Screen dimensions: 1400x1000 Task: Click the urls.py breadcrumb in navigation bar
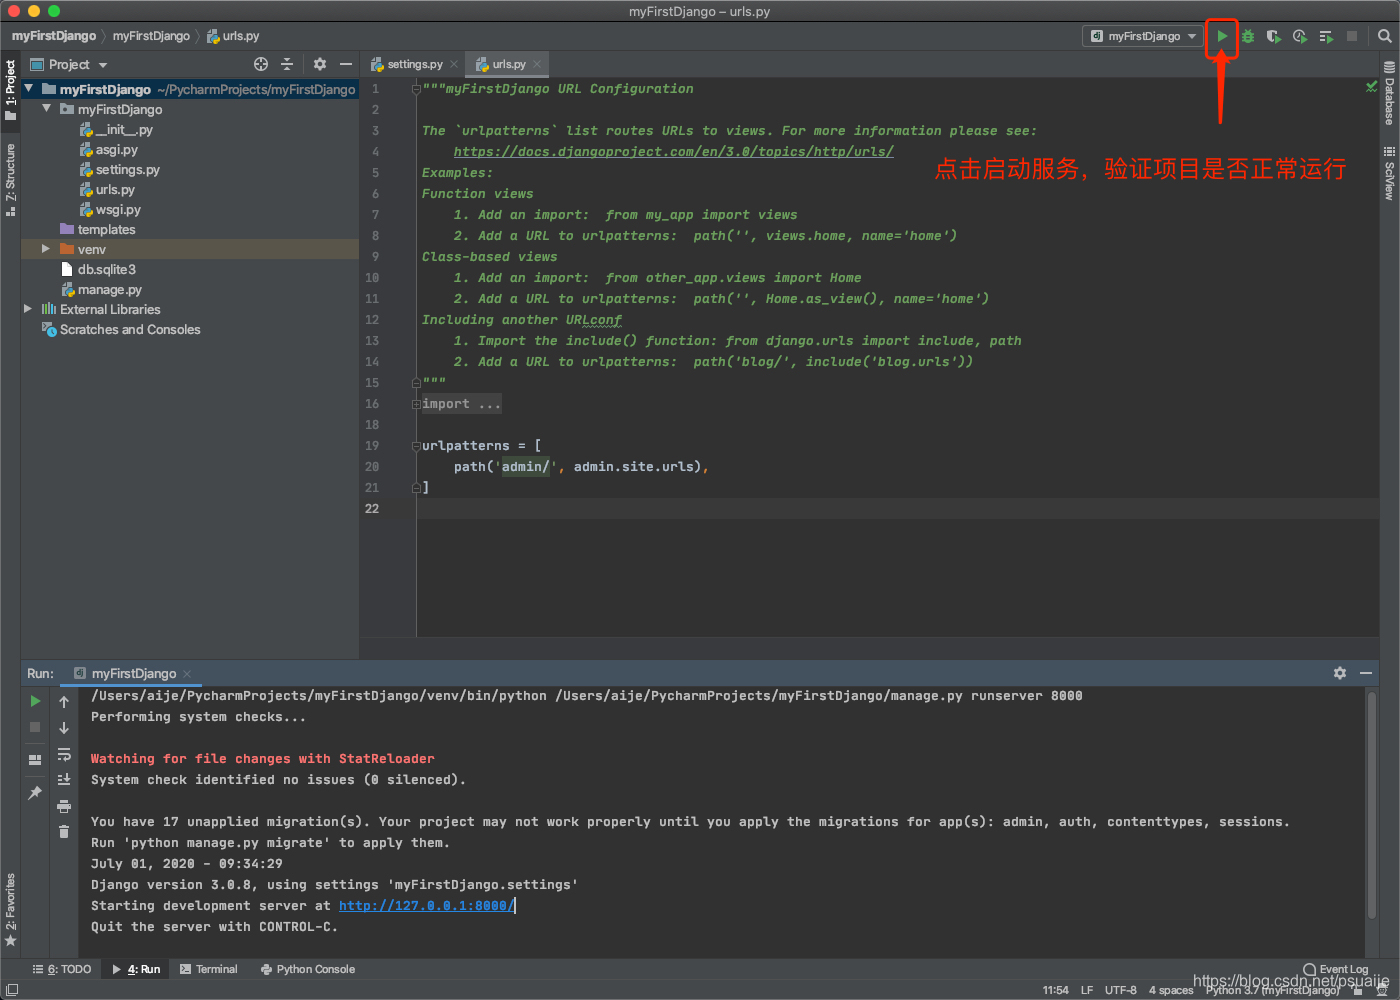[x=233, y=36]
